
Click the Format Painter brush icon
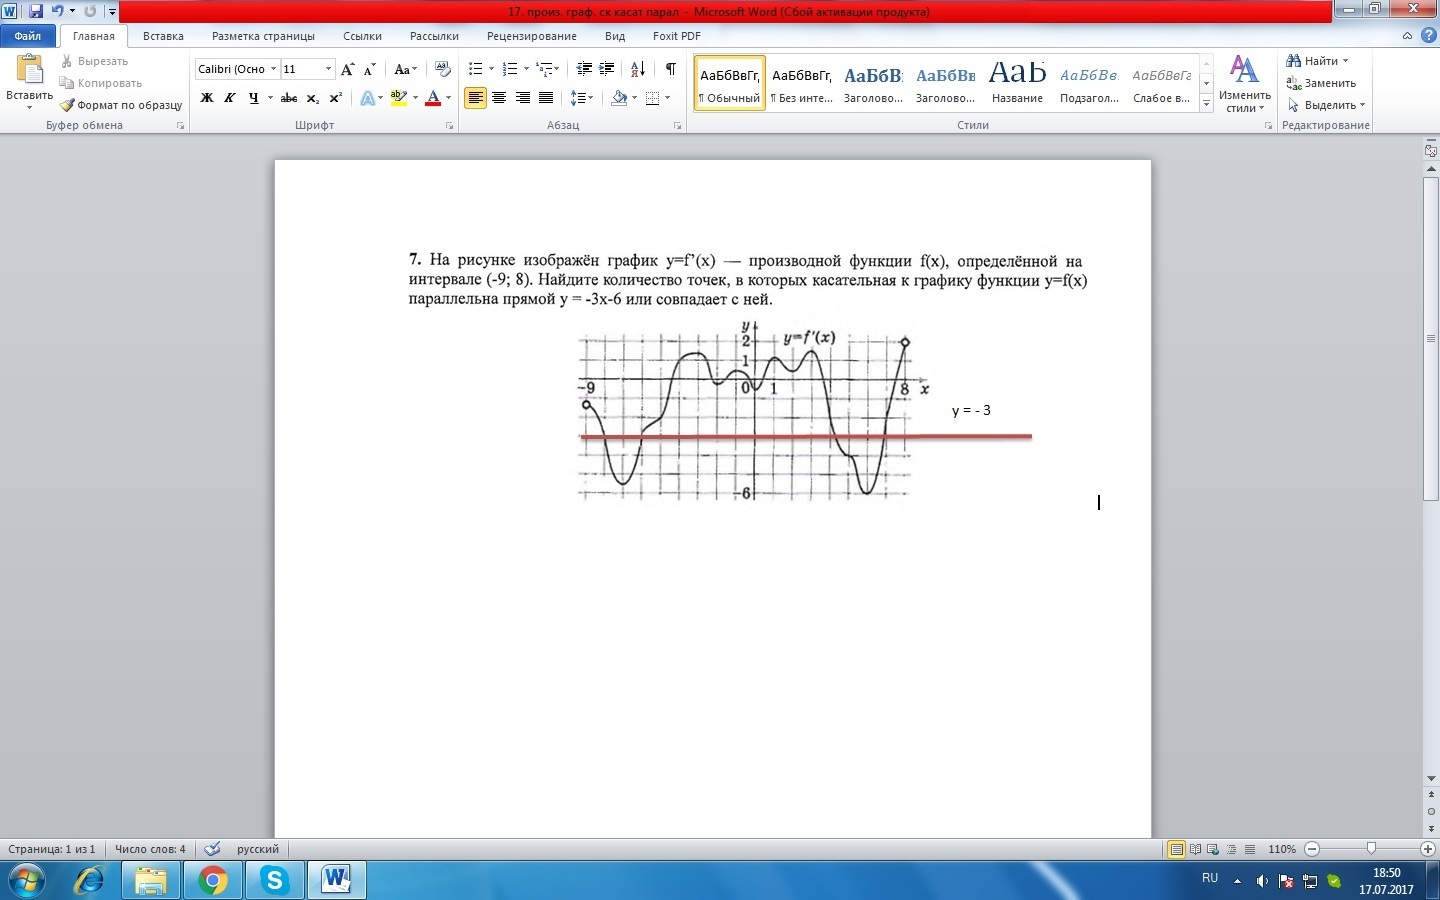click(67, 105)
